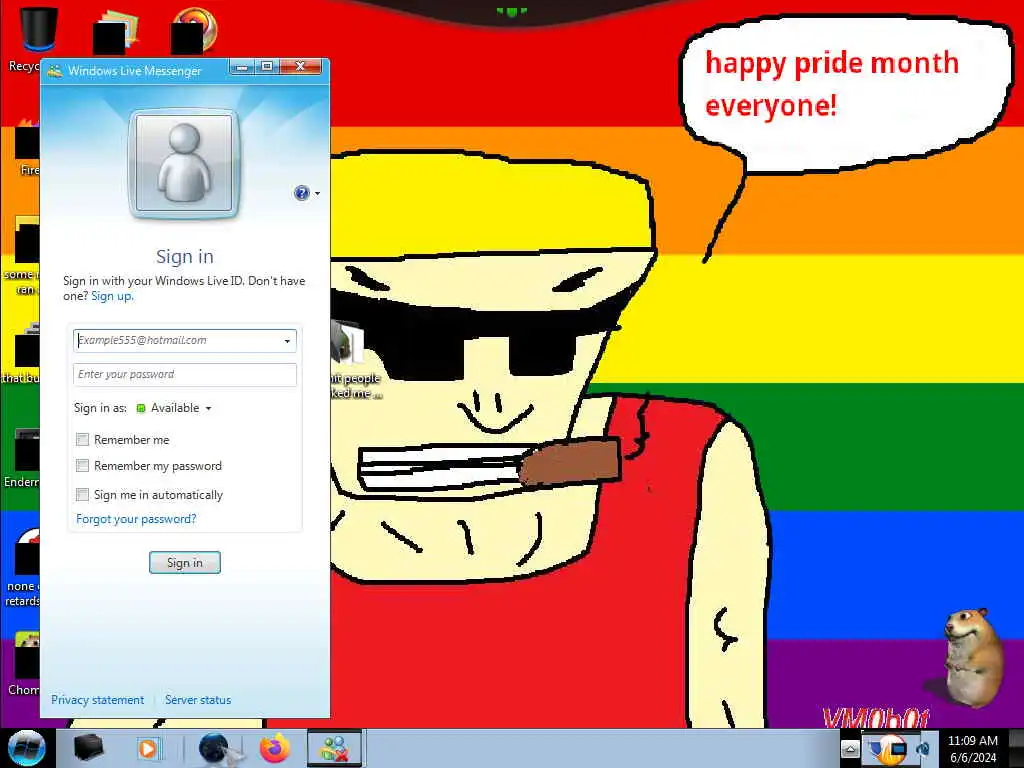Screen dimensions: 1024x768
Task: Maximize the Windows Live Messenger window
Action: point(266,67)
